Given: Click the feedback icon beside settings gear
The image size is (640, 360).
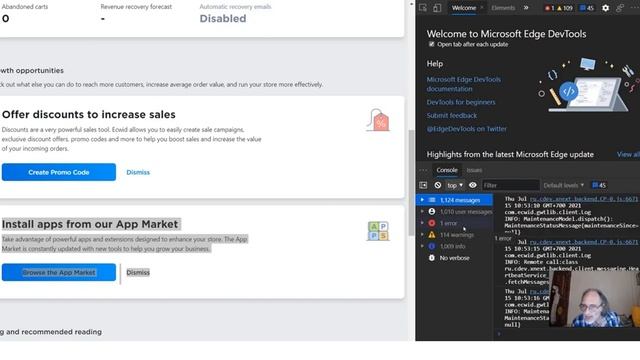Looking at the screenshot, I should pyautogui.click(x=620, y=8).
